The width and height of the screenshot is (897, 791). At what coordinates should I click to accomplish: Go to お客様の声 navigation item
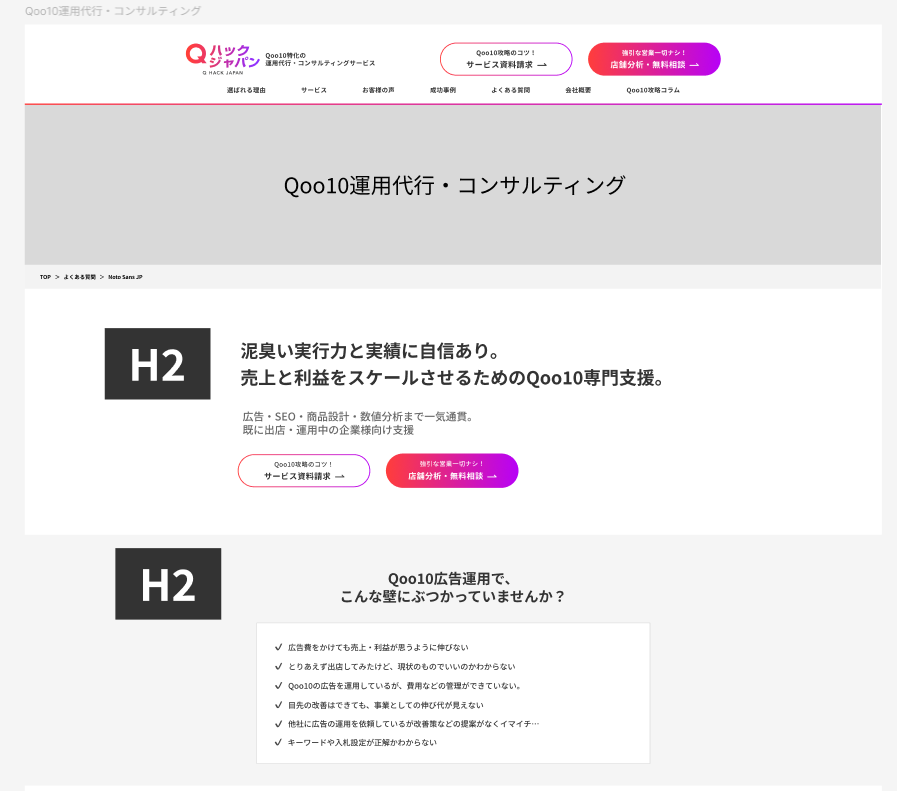378,90
